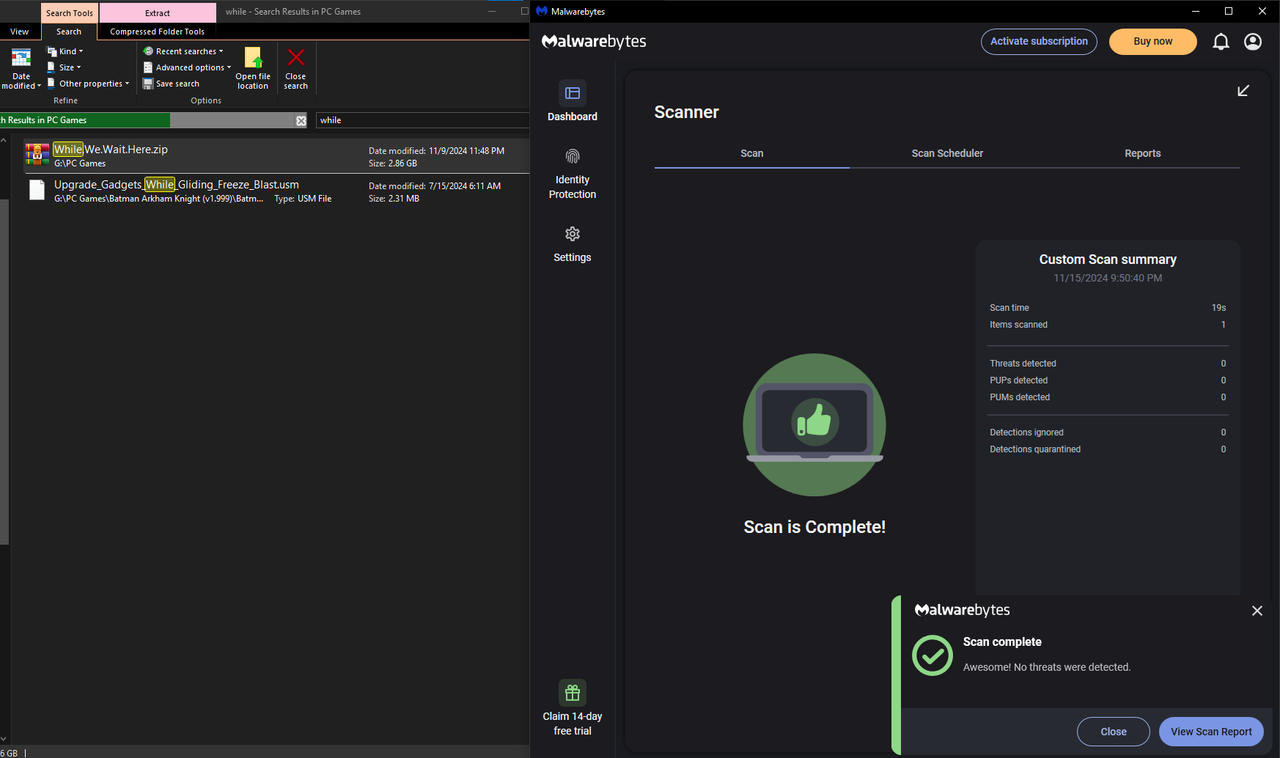Click the 'Items scanned' summary row
The image size is (1280, 758).
click(1107, 325)
